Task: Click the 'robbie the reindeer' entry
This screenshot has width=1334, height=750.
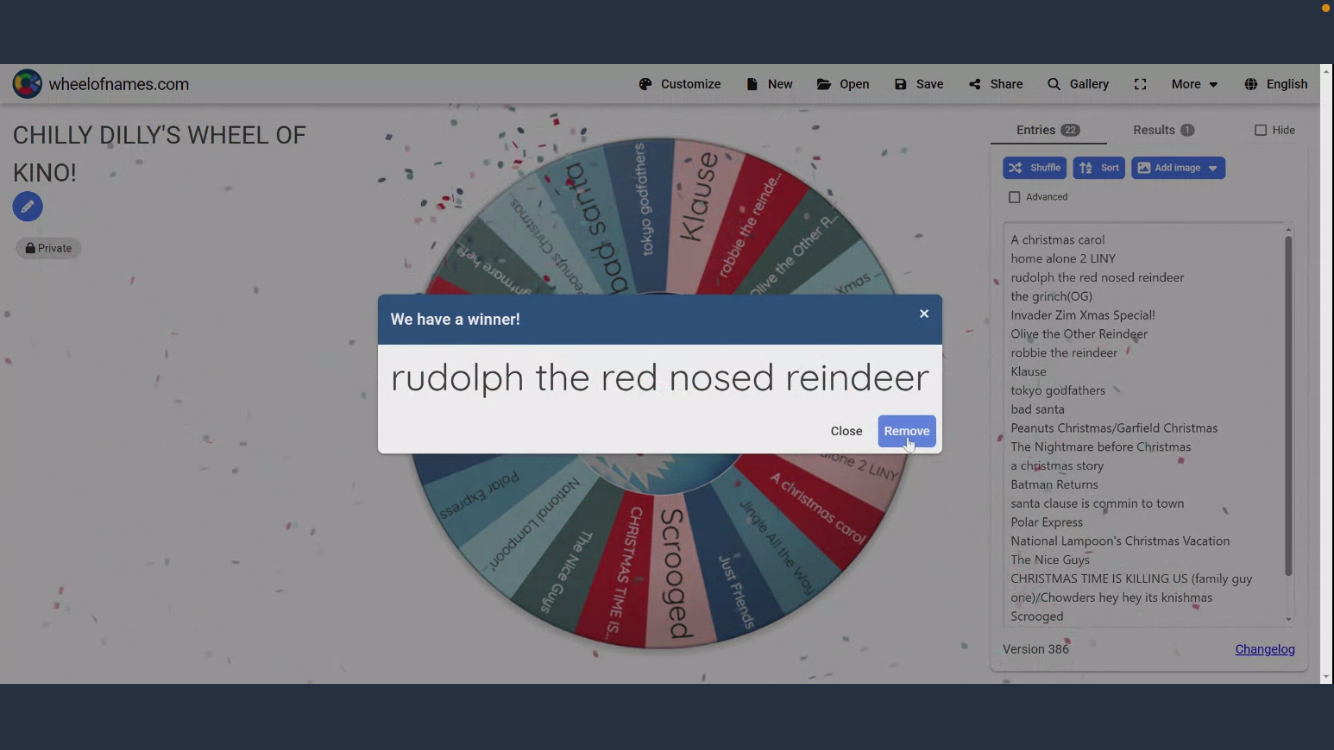Action: click(1064, 353)
